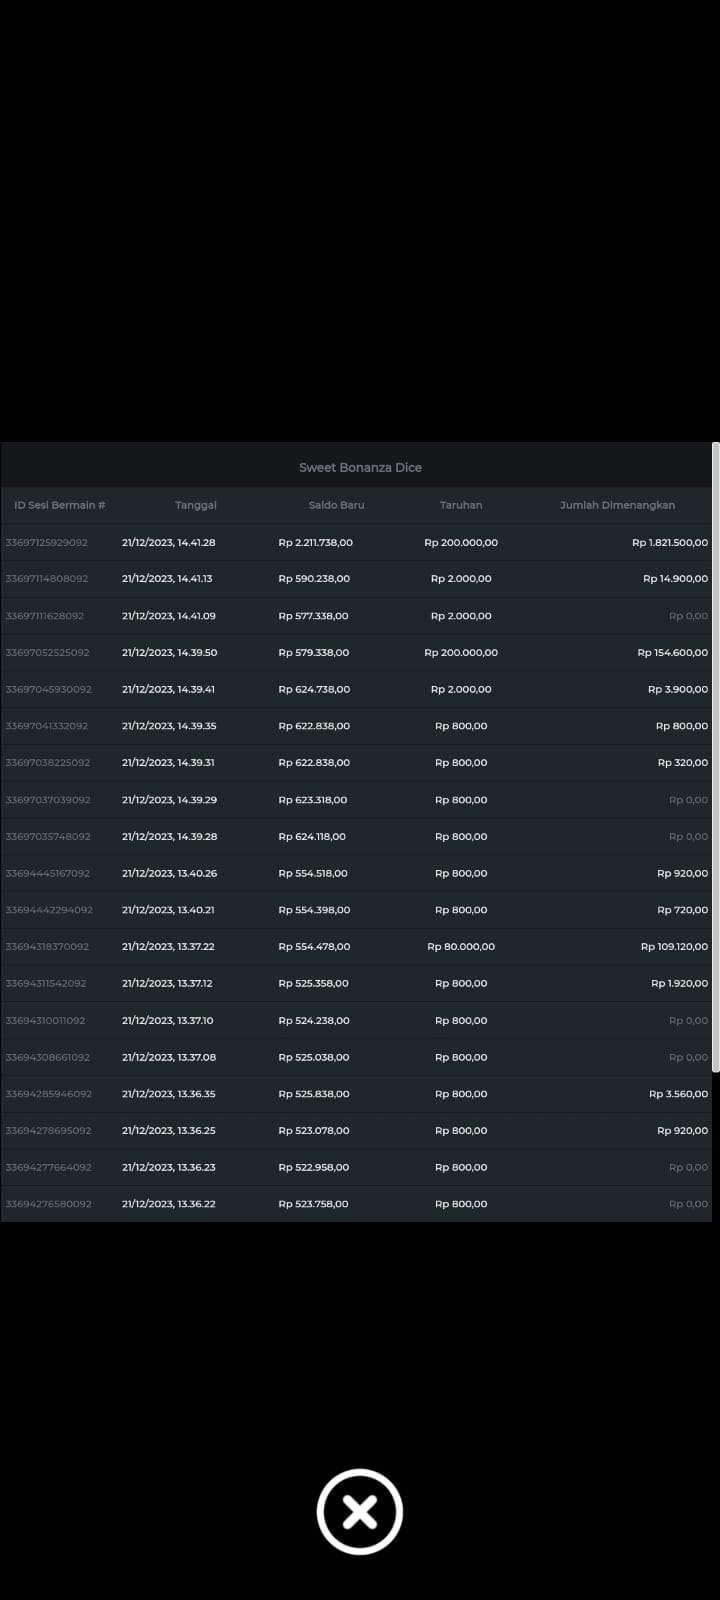
Task: Click the Rp 1.821.500,00 winning amount
Action: (x=669, y=542)
